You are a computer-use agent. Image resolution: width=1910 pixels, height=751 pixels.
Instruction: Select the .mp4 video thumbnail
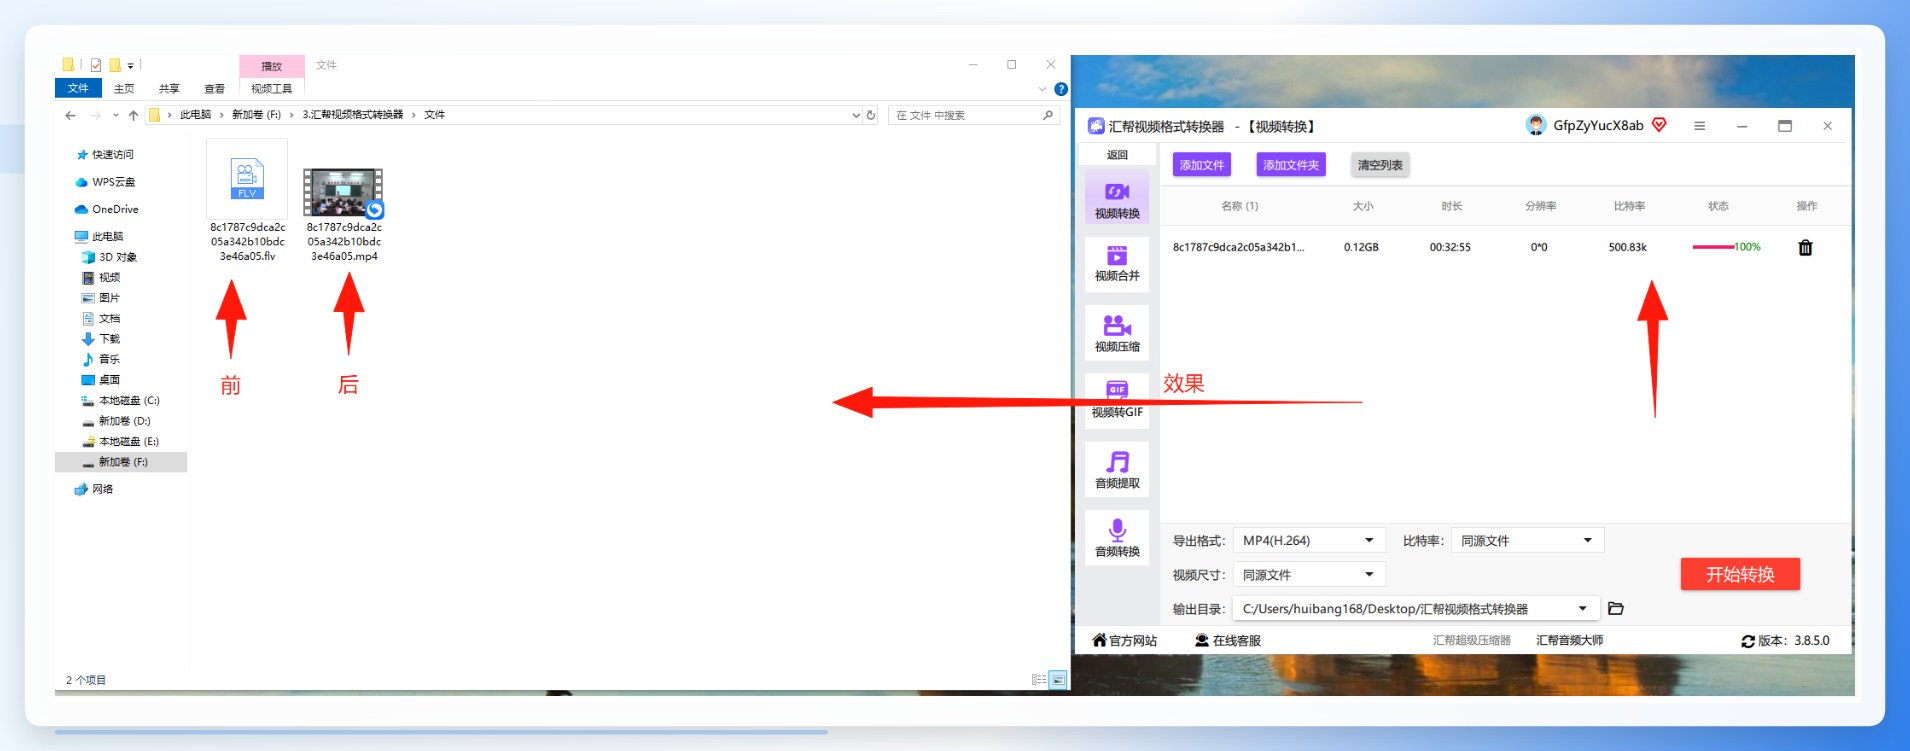pyautogui.click(x=343, y=192)
